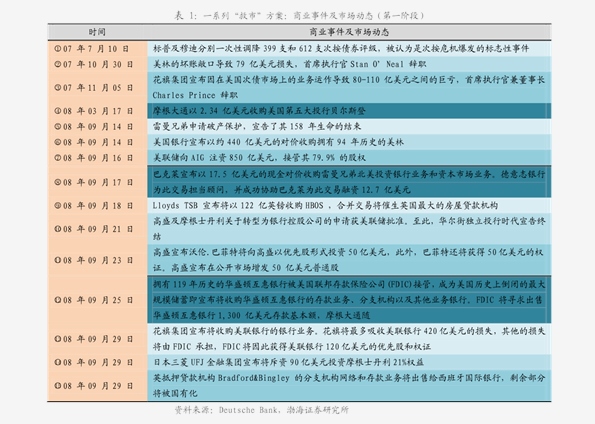
Task: Select the circled number 7 beside 08年09月16日
Action: pyautogui.click(x=57, y=158)
